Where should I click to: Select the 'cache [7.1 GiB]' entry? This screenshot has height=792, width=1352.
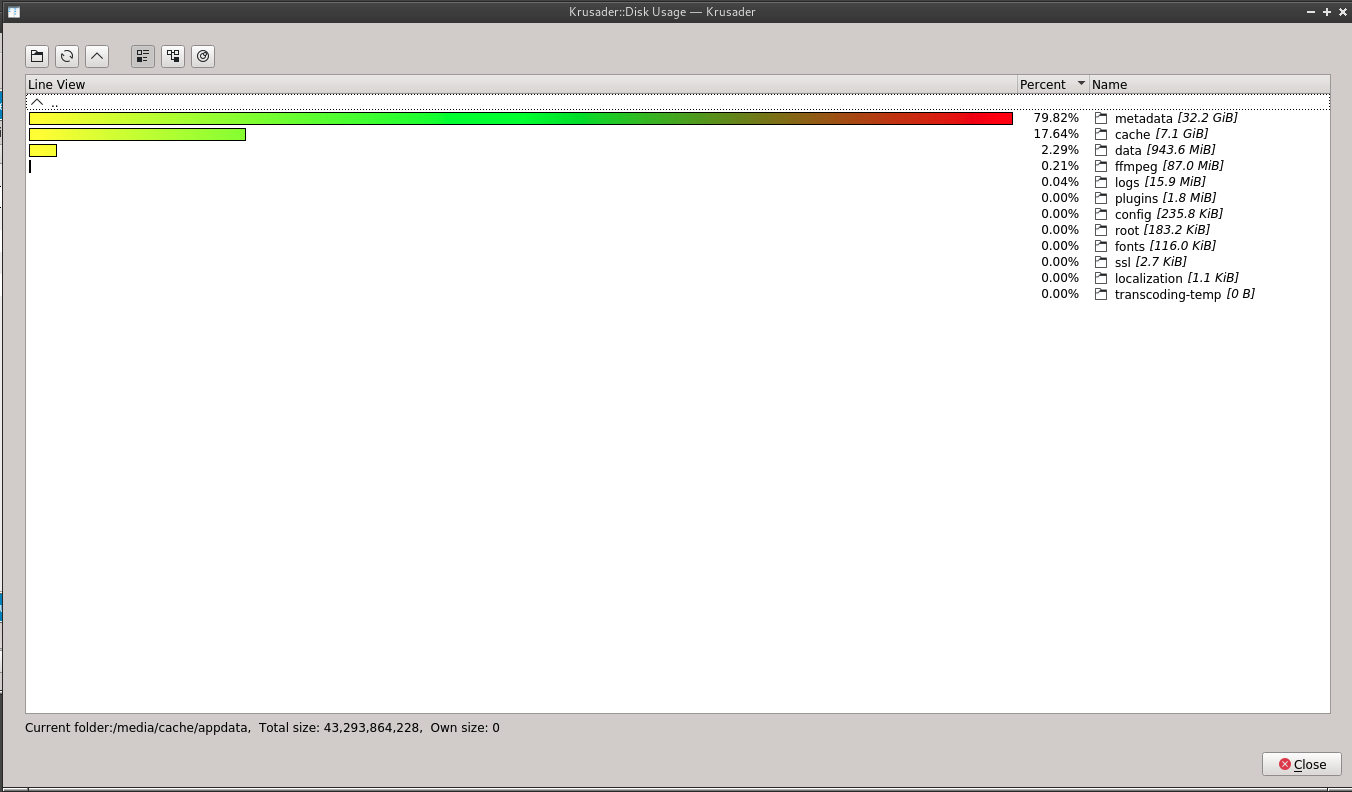(x=1161, y=134)
